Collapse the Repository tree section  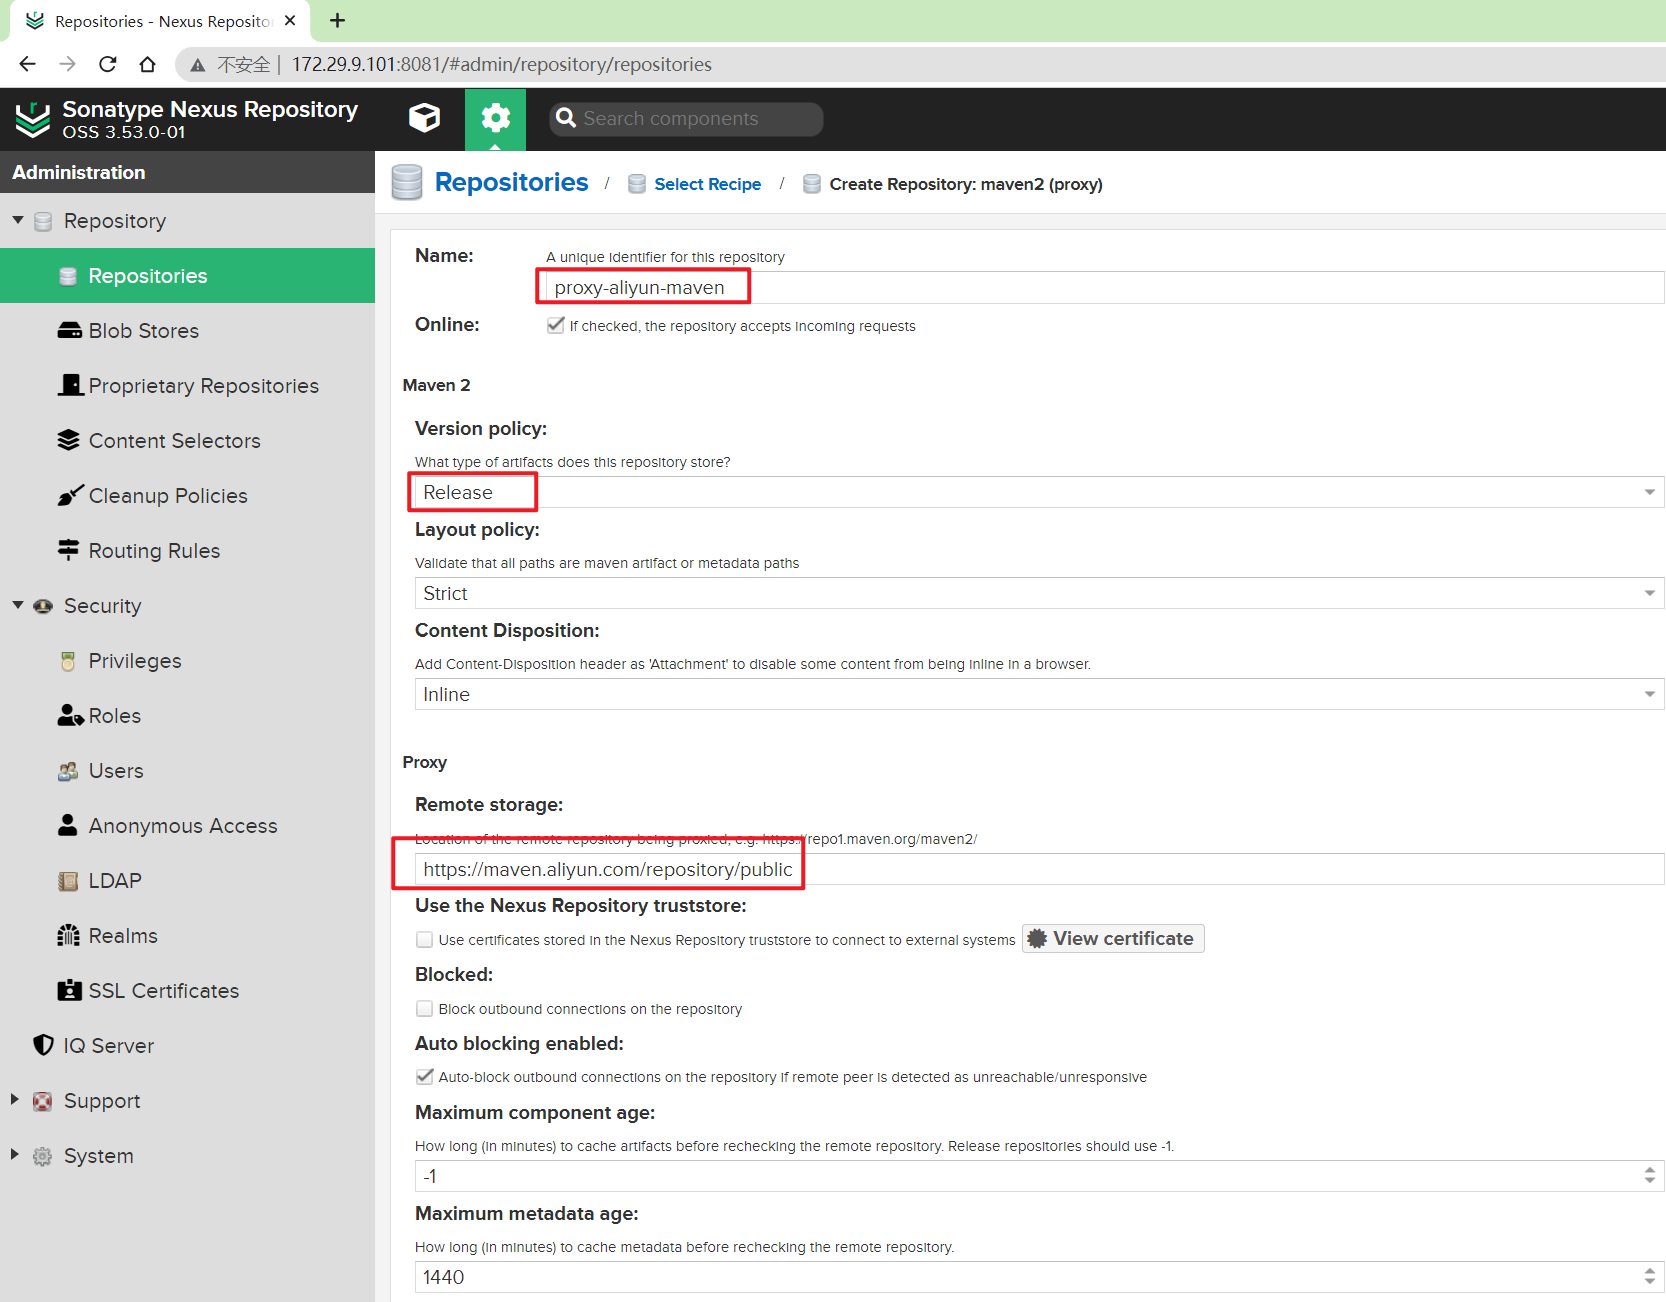[17, 220]
